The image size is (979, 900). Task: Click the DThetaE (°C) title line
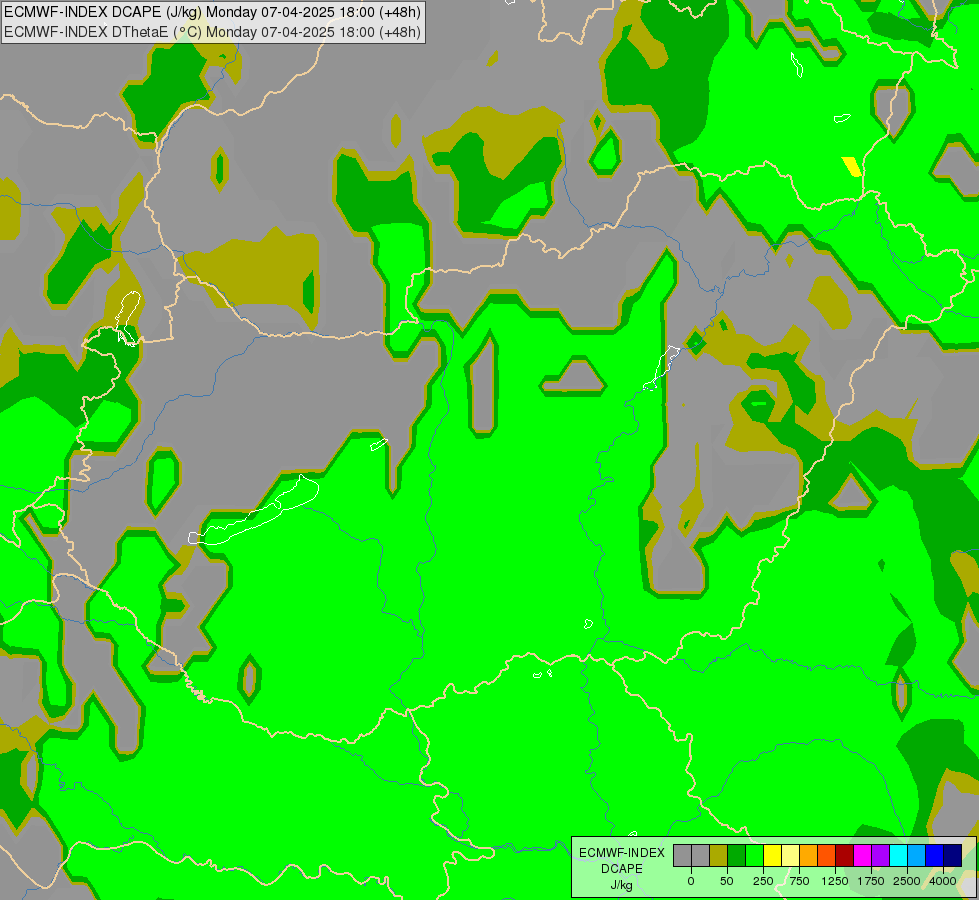(x=213, y=32)
